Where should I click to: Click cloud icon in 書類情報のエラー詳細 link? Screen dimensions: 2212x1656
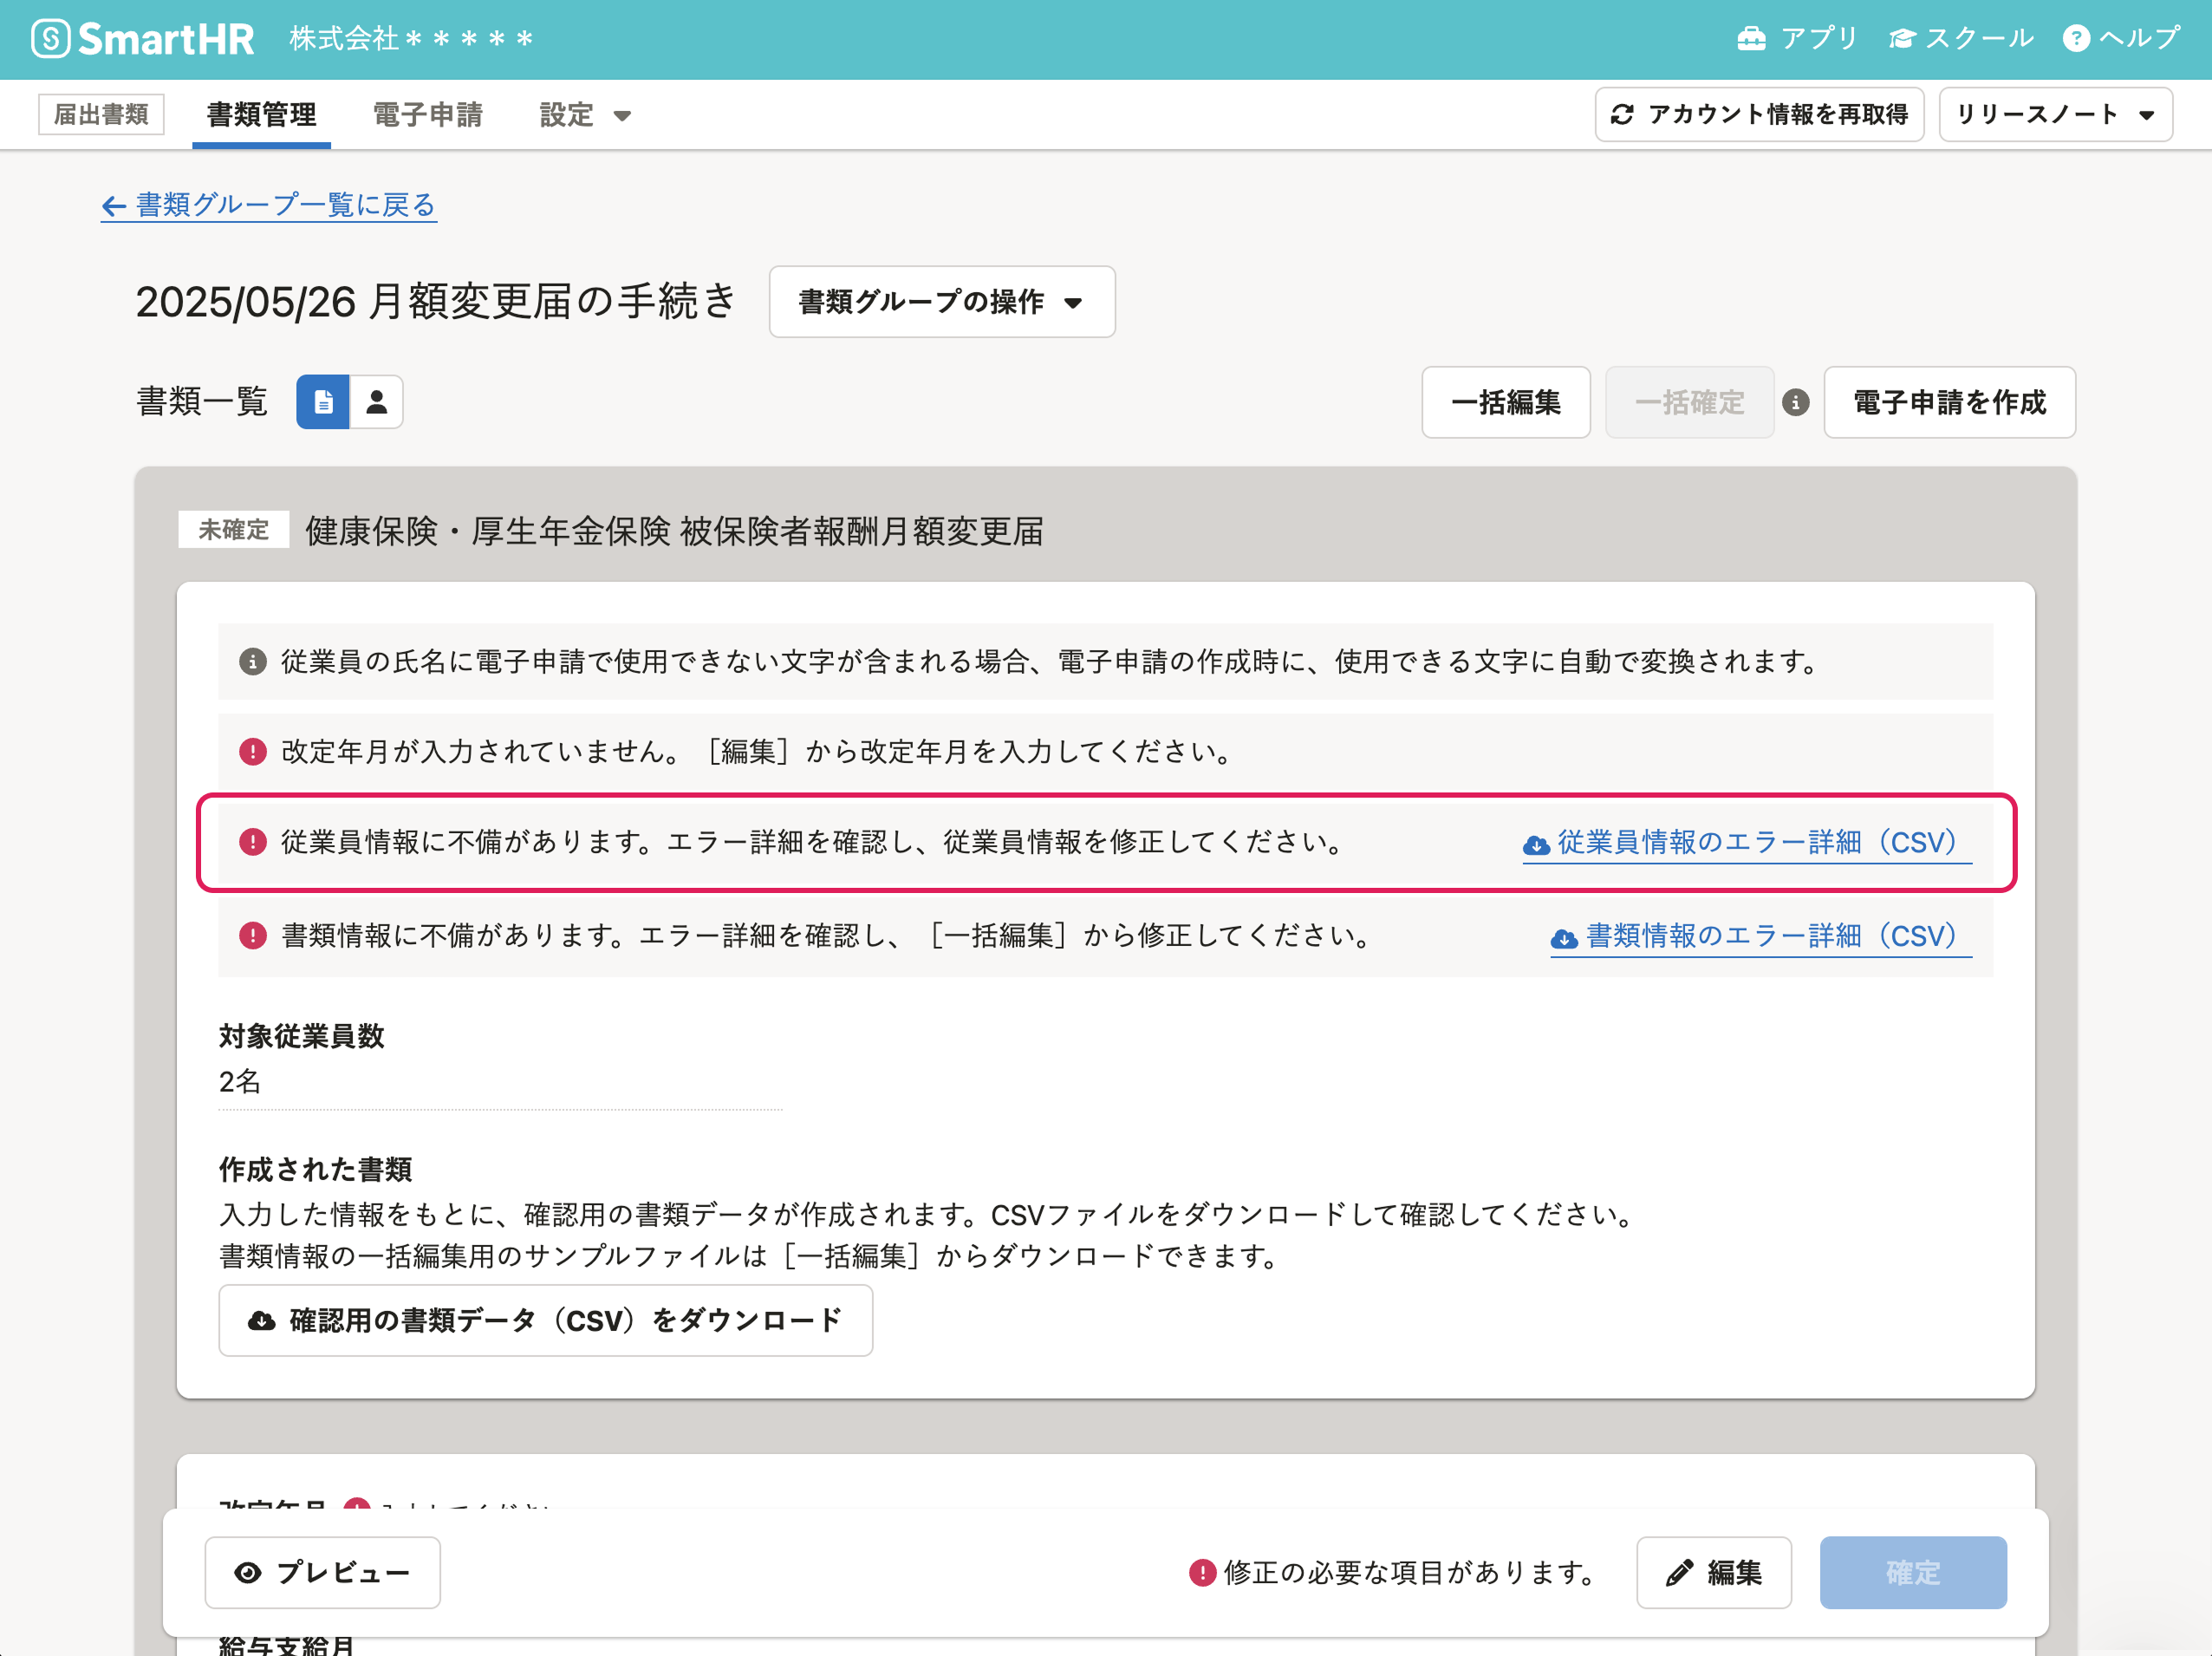pos(1565,938)
